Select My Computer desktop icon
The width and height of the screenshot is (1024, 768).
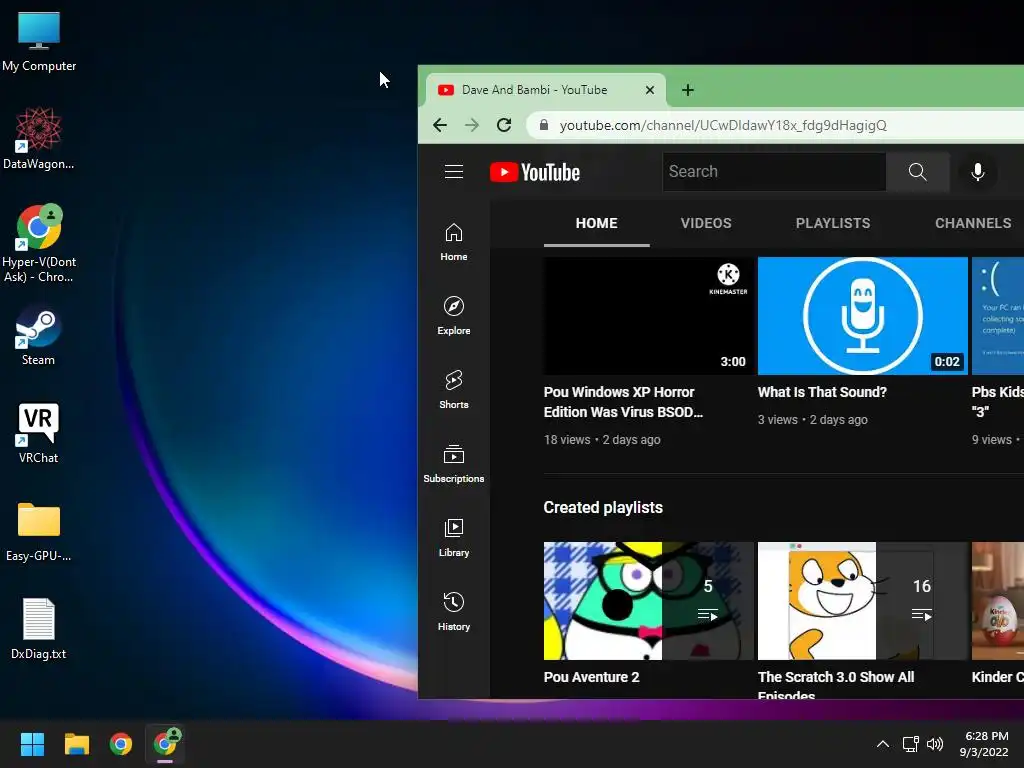[x=39, y=42]
